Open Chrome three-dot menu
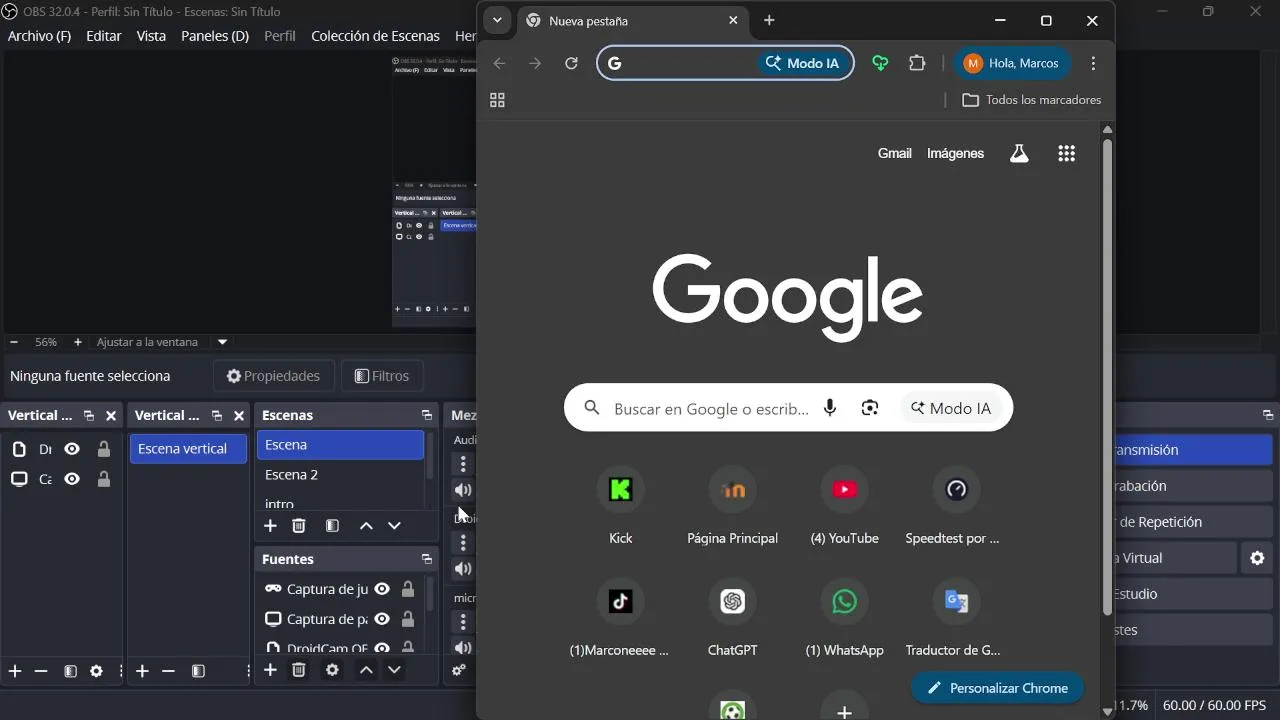Viewport: 1280px width, 720px height. coord(1093,63)
